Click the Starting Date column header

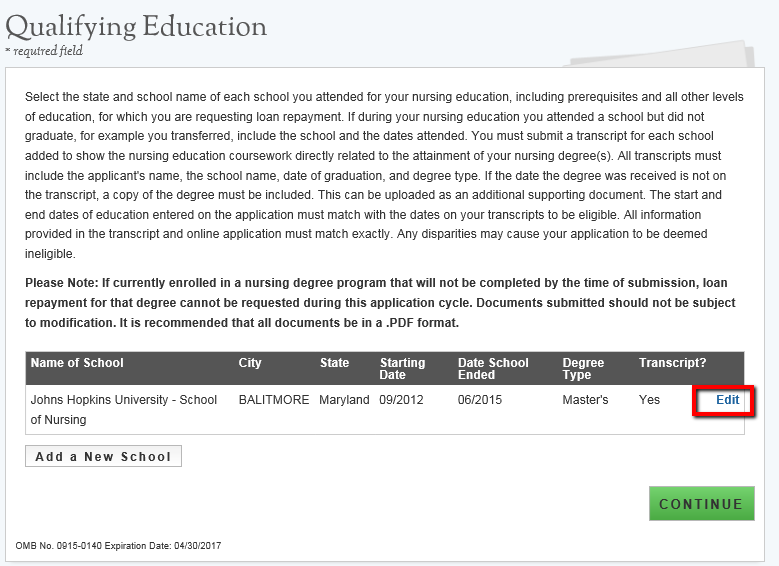402,369
